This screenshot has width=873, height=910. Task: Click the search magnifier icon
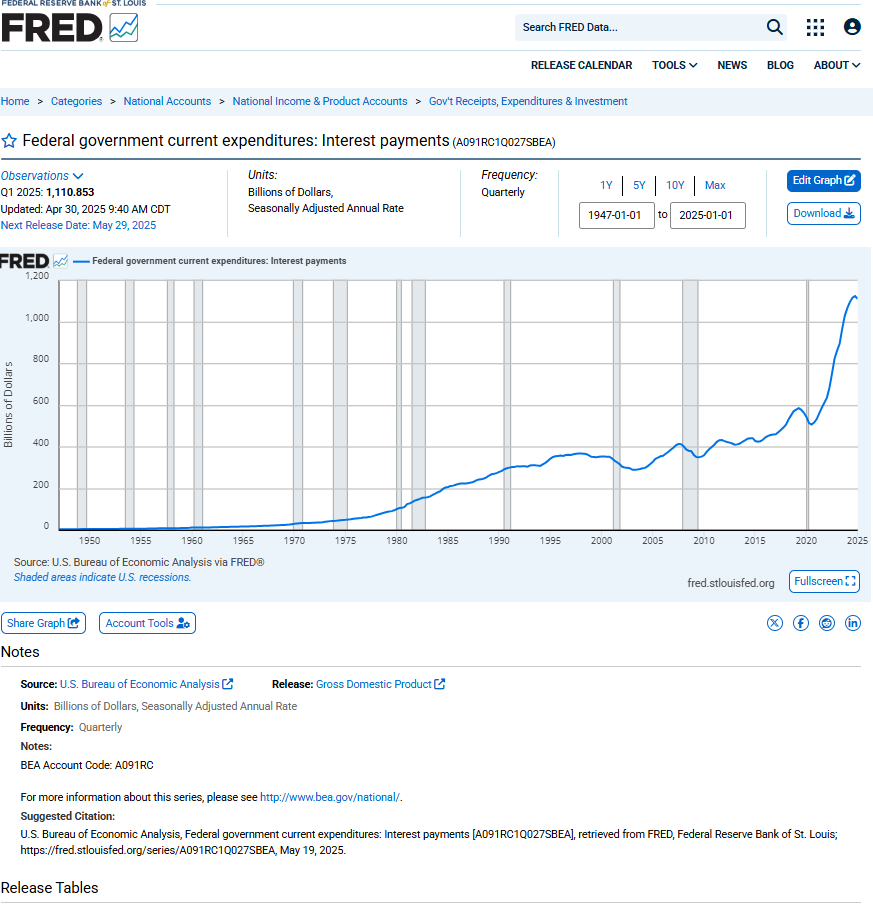pyautogui.click(x=774, y=27)
